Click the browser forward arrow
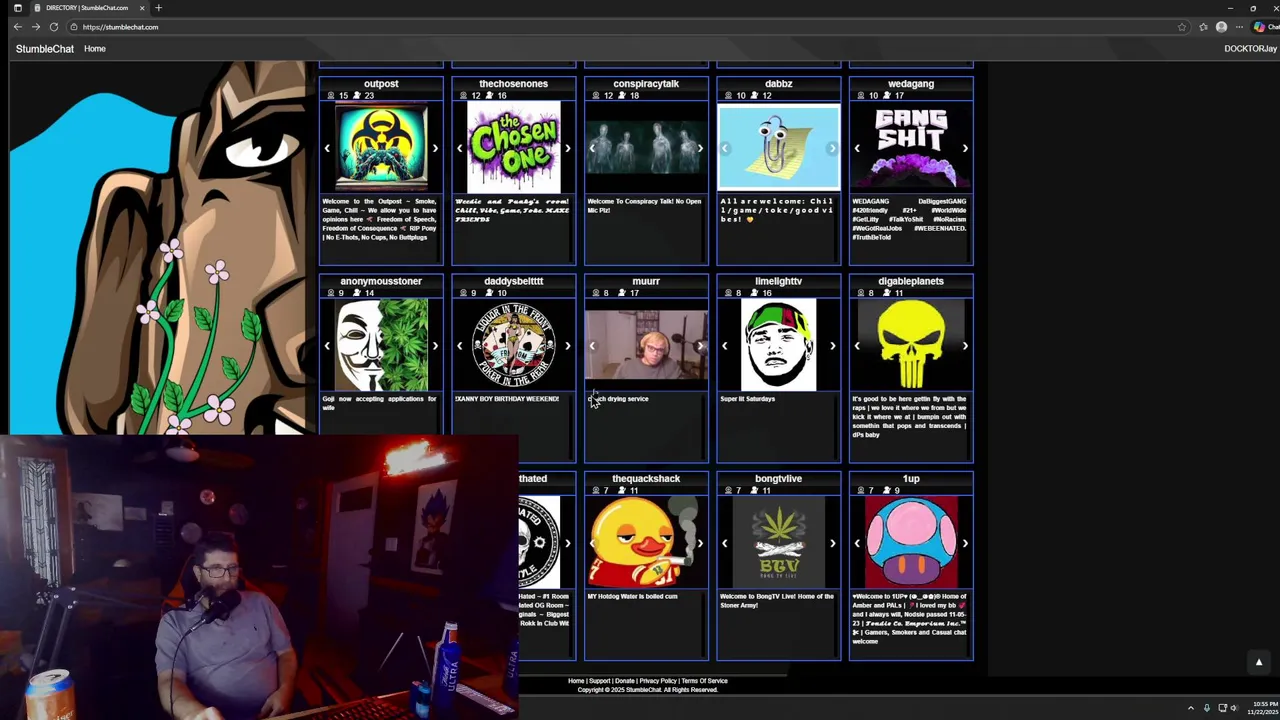1280x720 pixels. (x=35, y=27)
